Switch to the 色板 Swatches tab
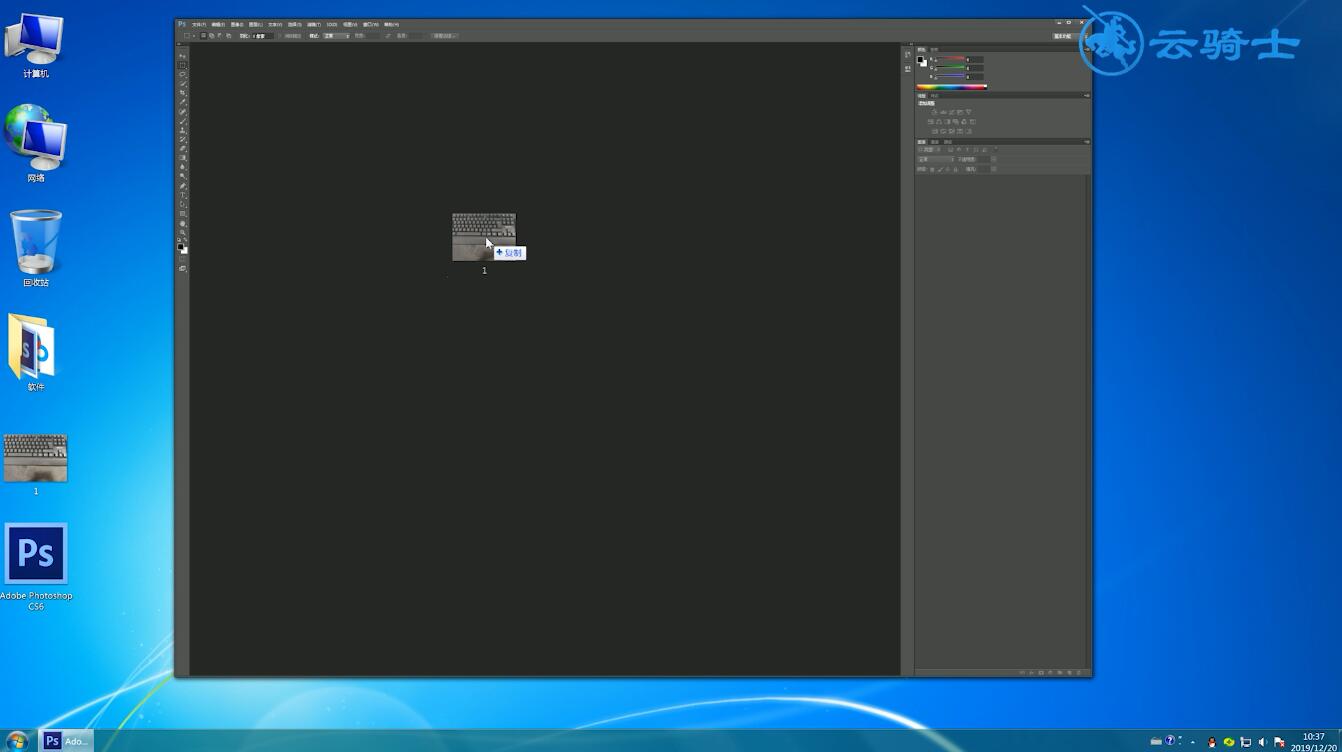The height and width of the screenshot is (752, 1342). [x=934, y=49]
